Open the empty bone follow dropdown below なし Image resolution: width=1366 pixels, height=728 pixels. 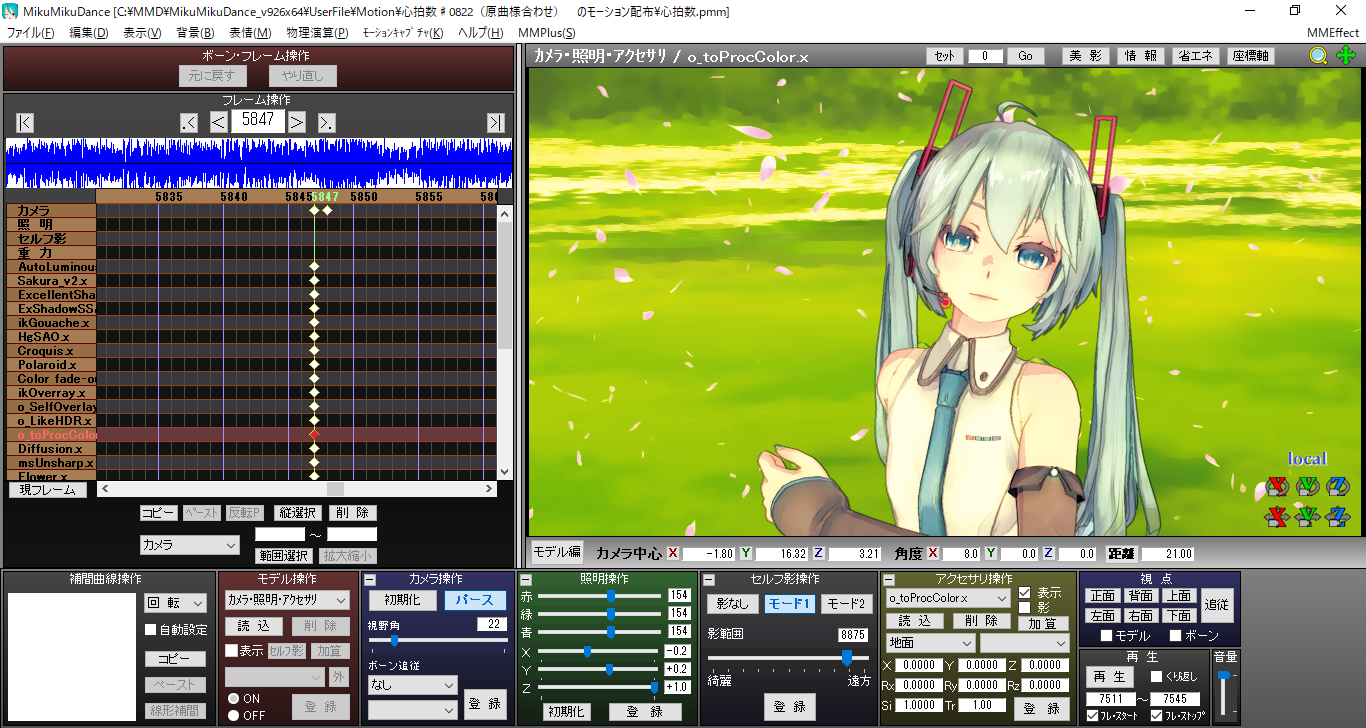point(412,709)
